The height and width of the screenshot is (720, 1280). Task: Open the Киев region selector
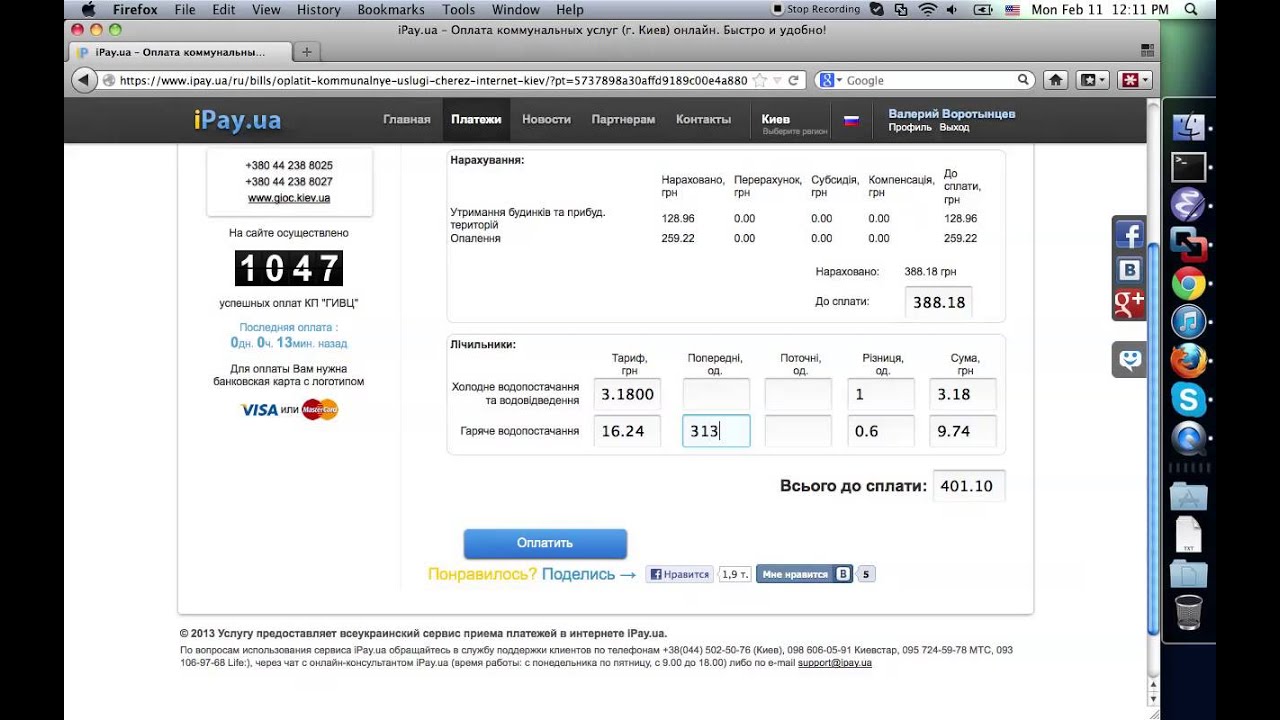[794, 124]
